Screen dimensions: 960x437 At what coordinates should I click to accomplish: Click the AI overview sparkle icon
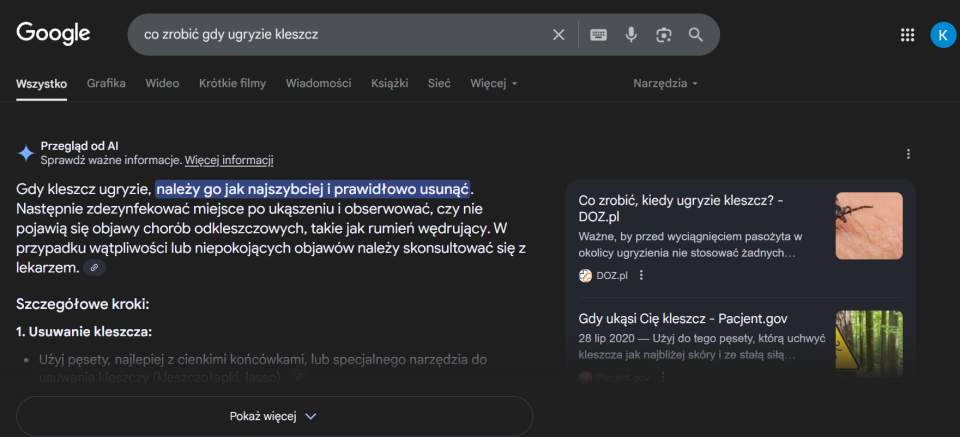[x=26, y=153]
